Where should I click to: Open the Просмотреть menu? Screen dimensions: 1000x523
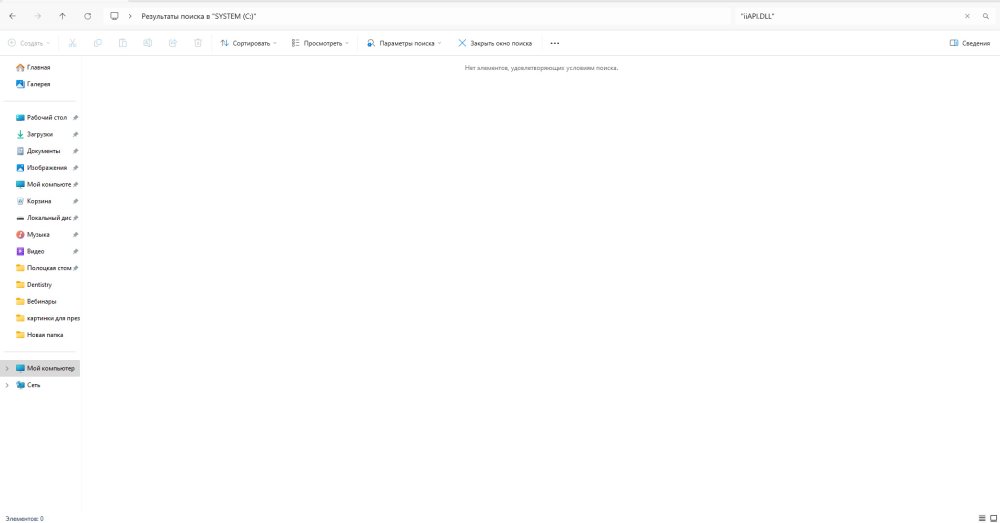320,43
